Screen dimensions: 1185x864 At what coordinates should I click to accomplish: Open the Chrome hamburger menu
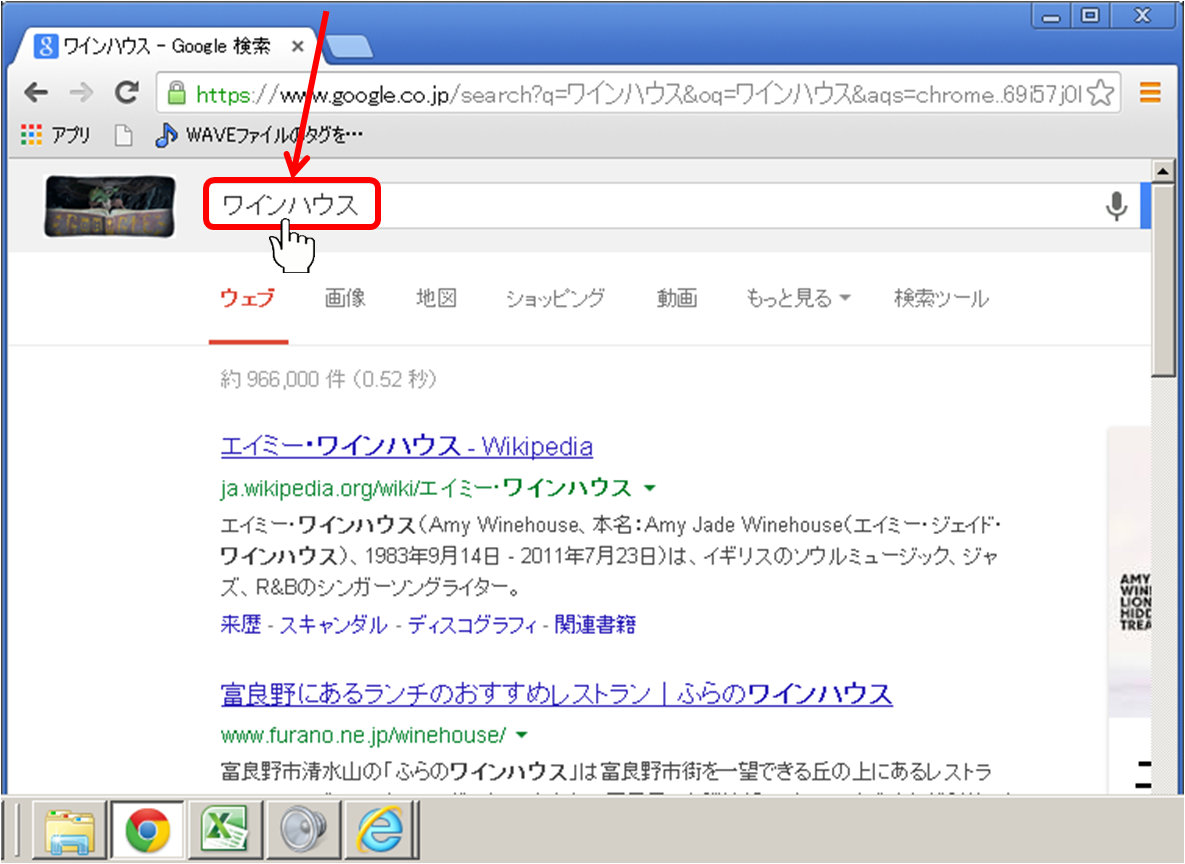coord(1150,94)
